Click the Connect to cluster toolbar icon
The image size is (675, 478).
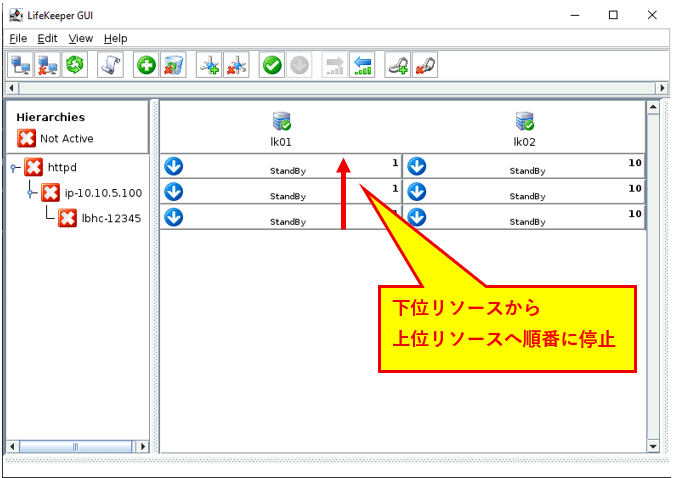pos(20,65)
